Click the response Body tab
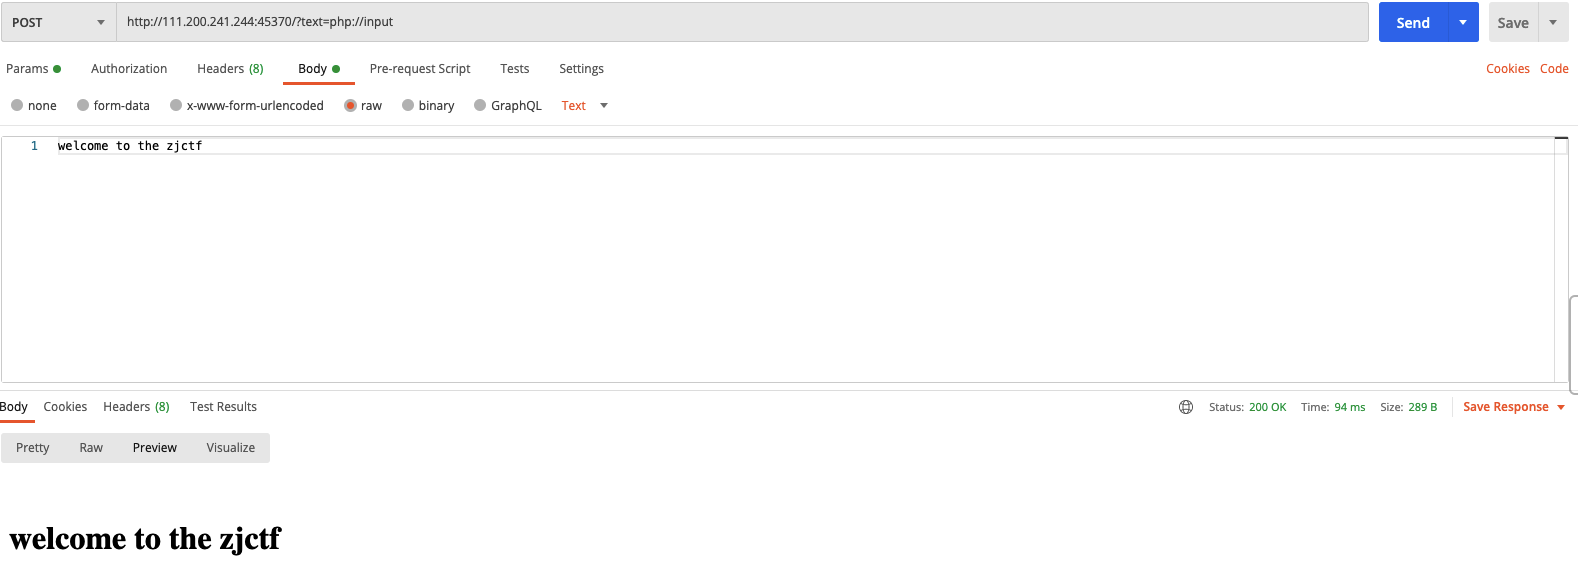Image resolution: width=1578 pixels, height=579 pixels. pyautogui.click(x=14, y=407)
